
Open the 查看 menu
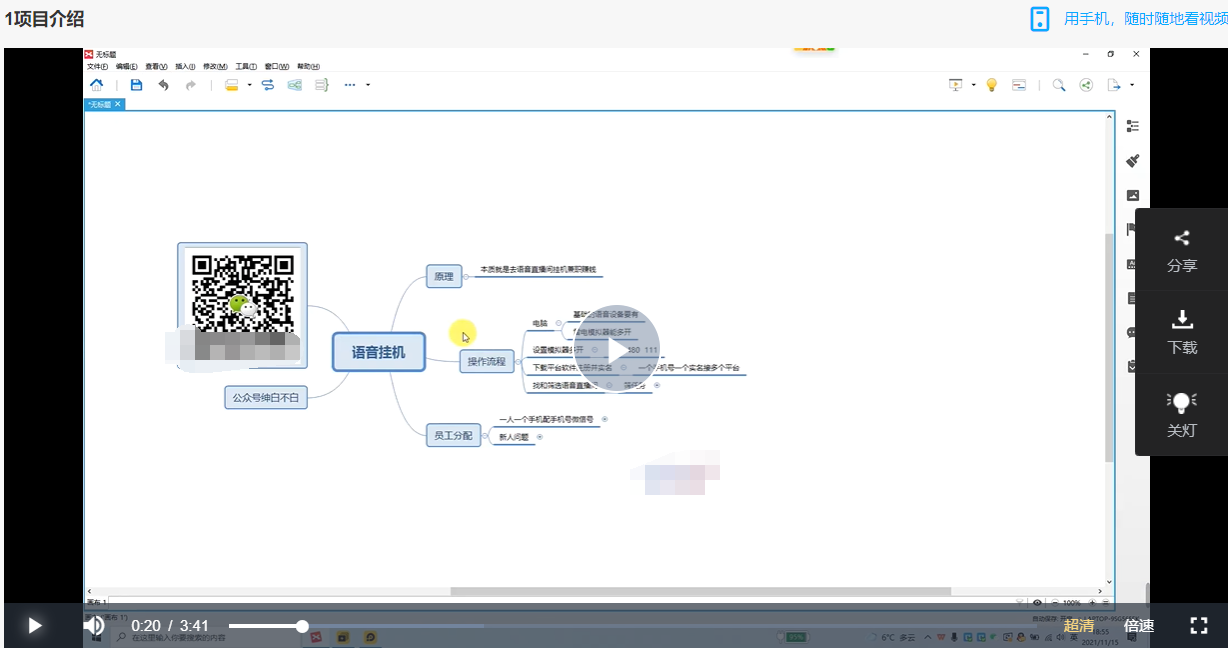click(x=156, y=67)
